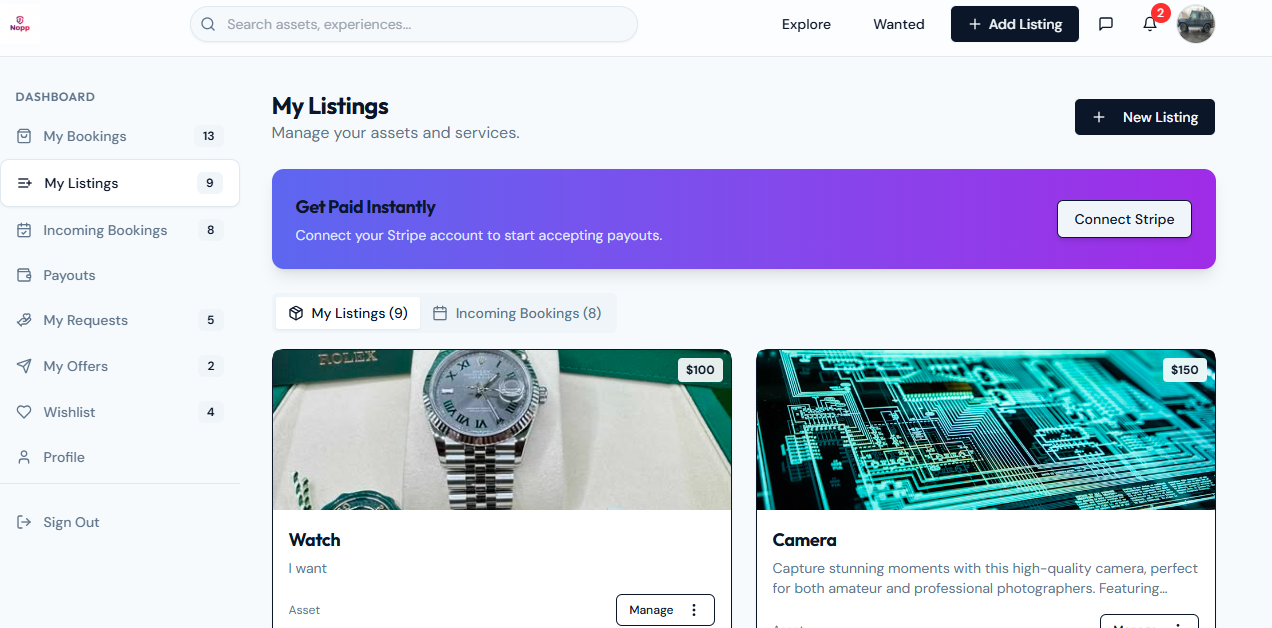Select the My Listings (9) tab
Screen dimensions: 1272x628
point(348,313)
